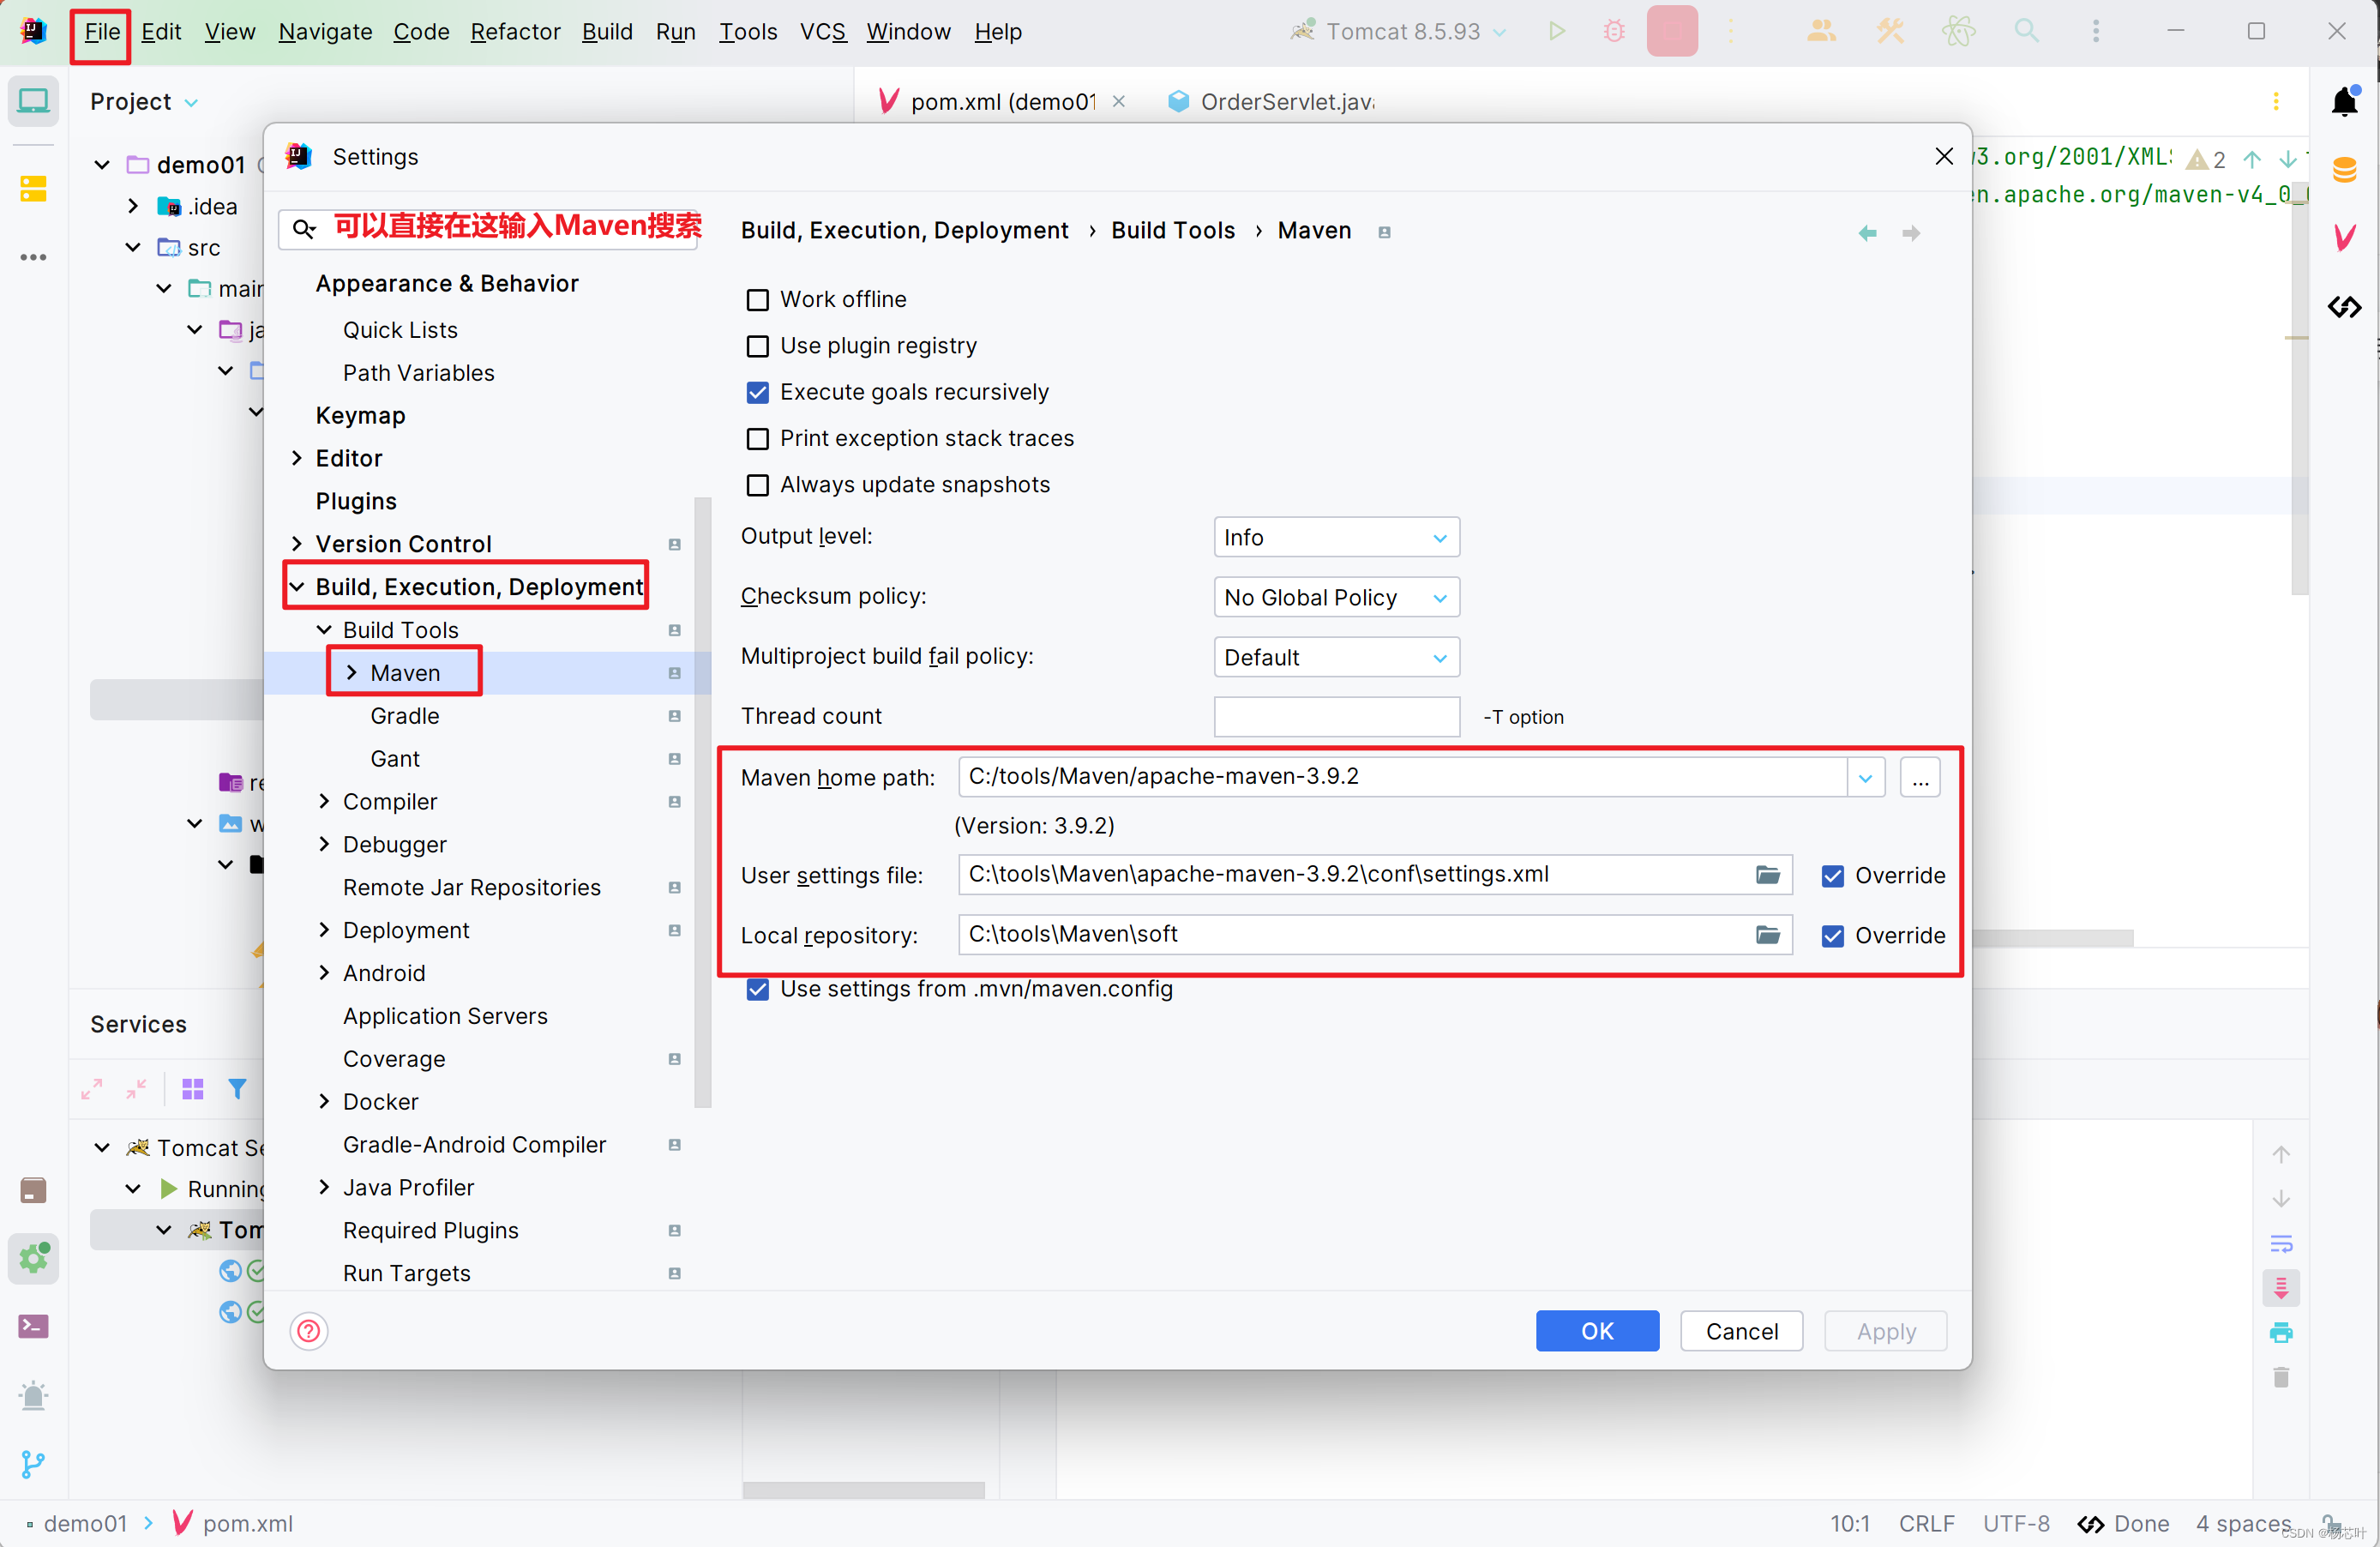Open the Refactor menu

coord(515,31)
